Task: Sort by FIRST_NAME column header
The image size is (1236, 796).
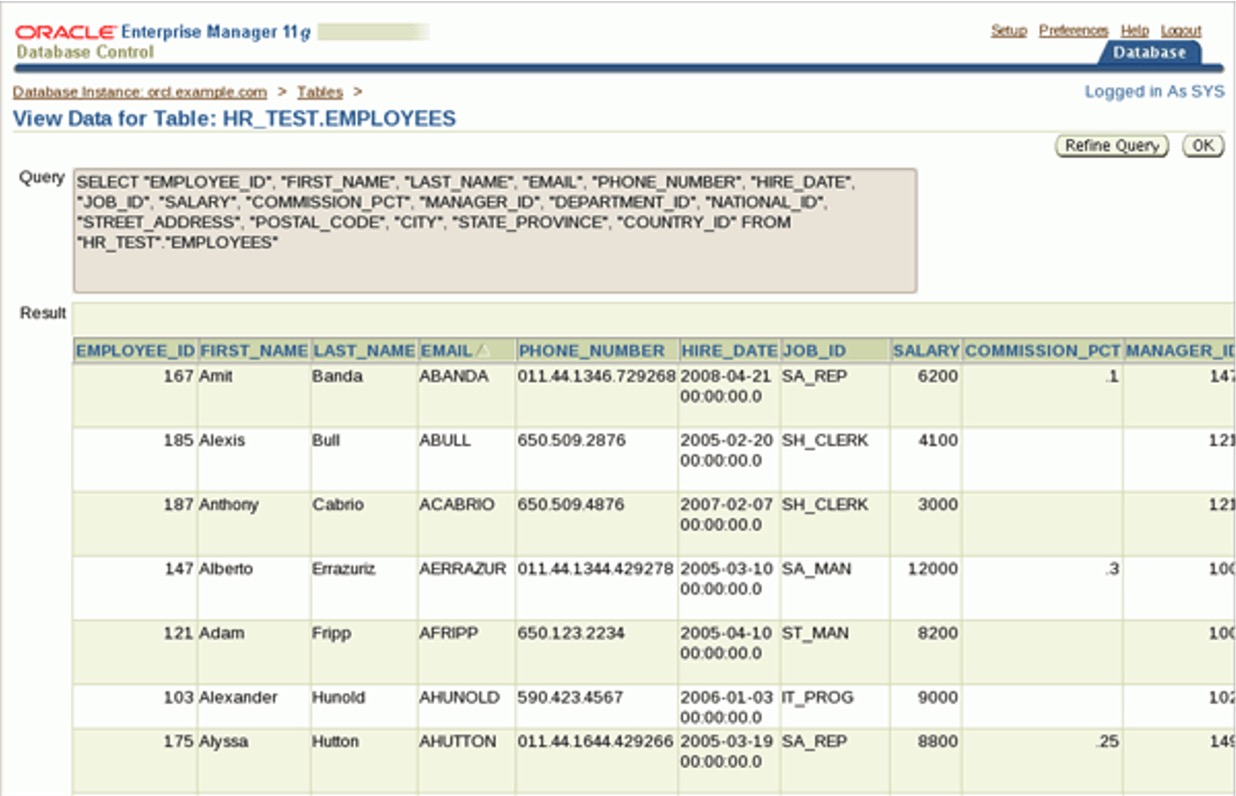Action: tap(254, 351)
